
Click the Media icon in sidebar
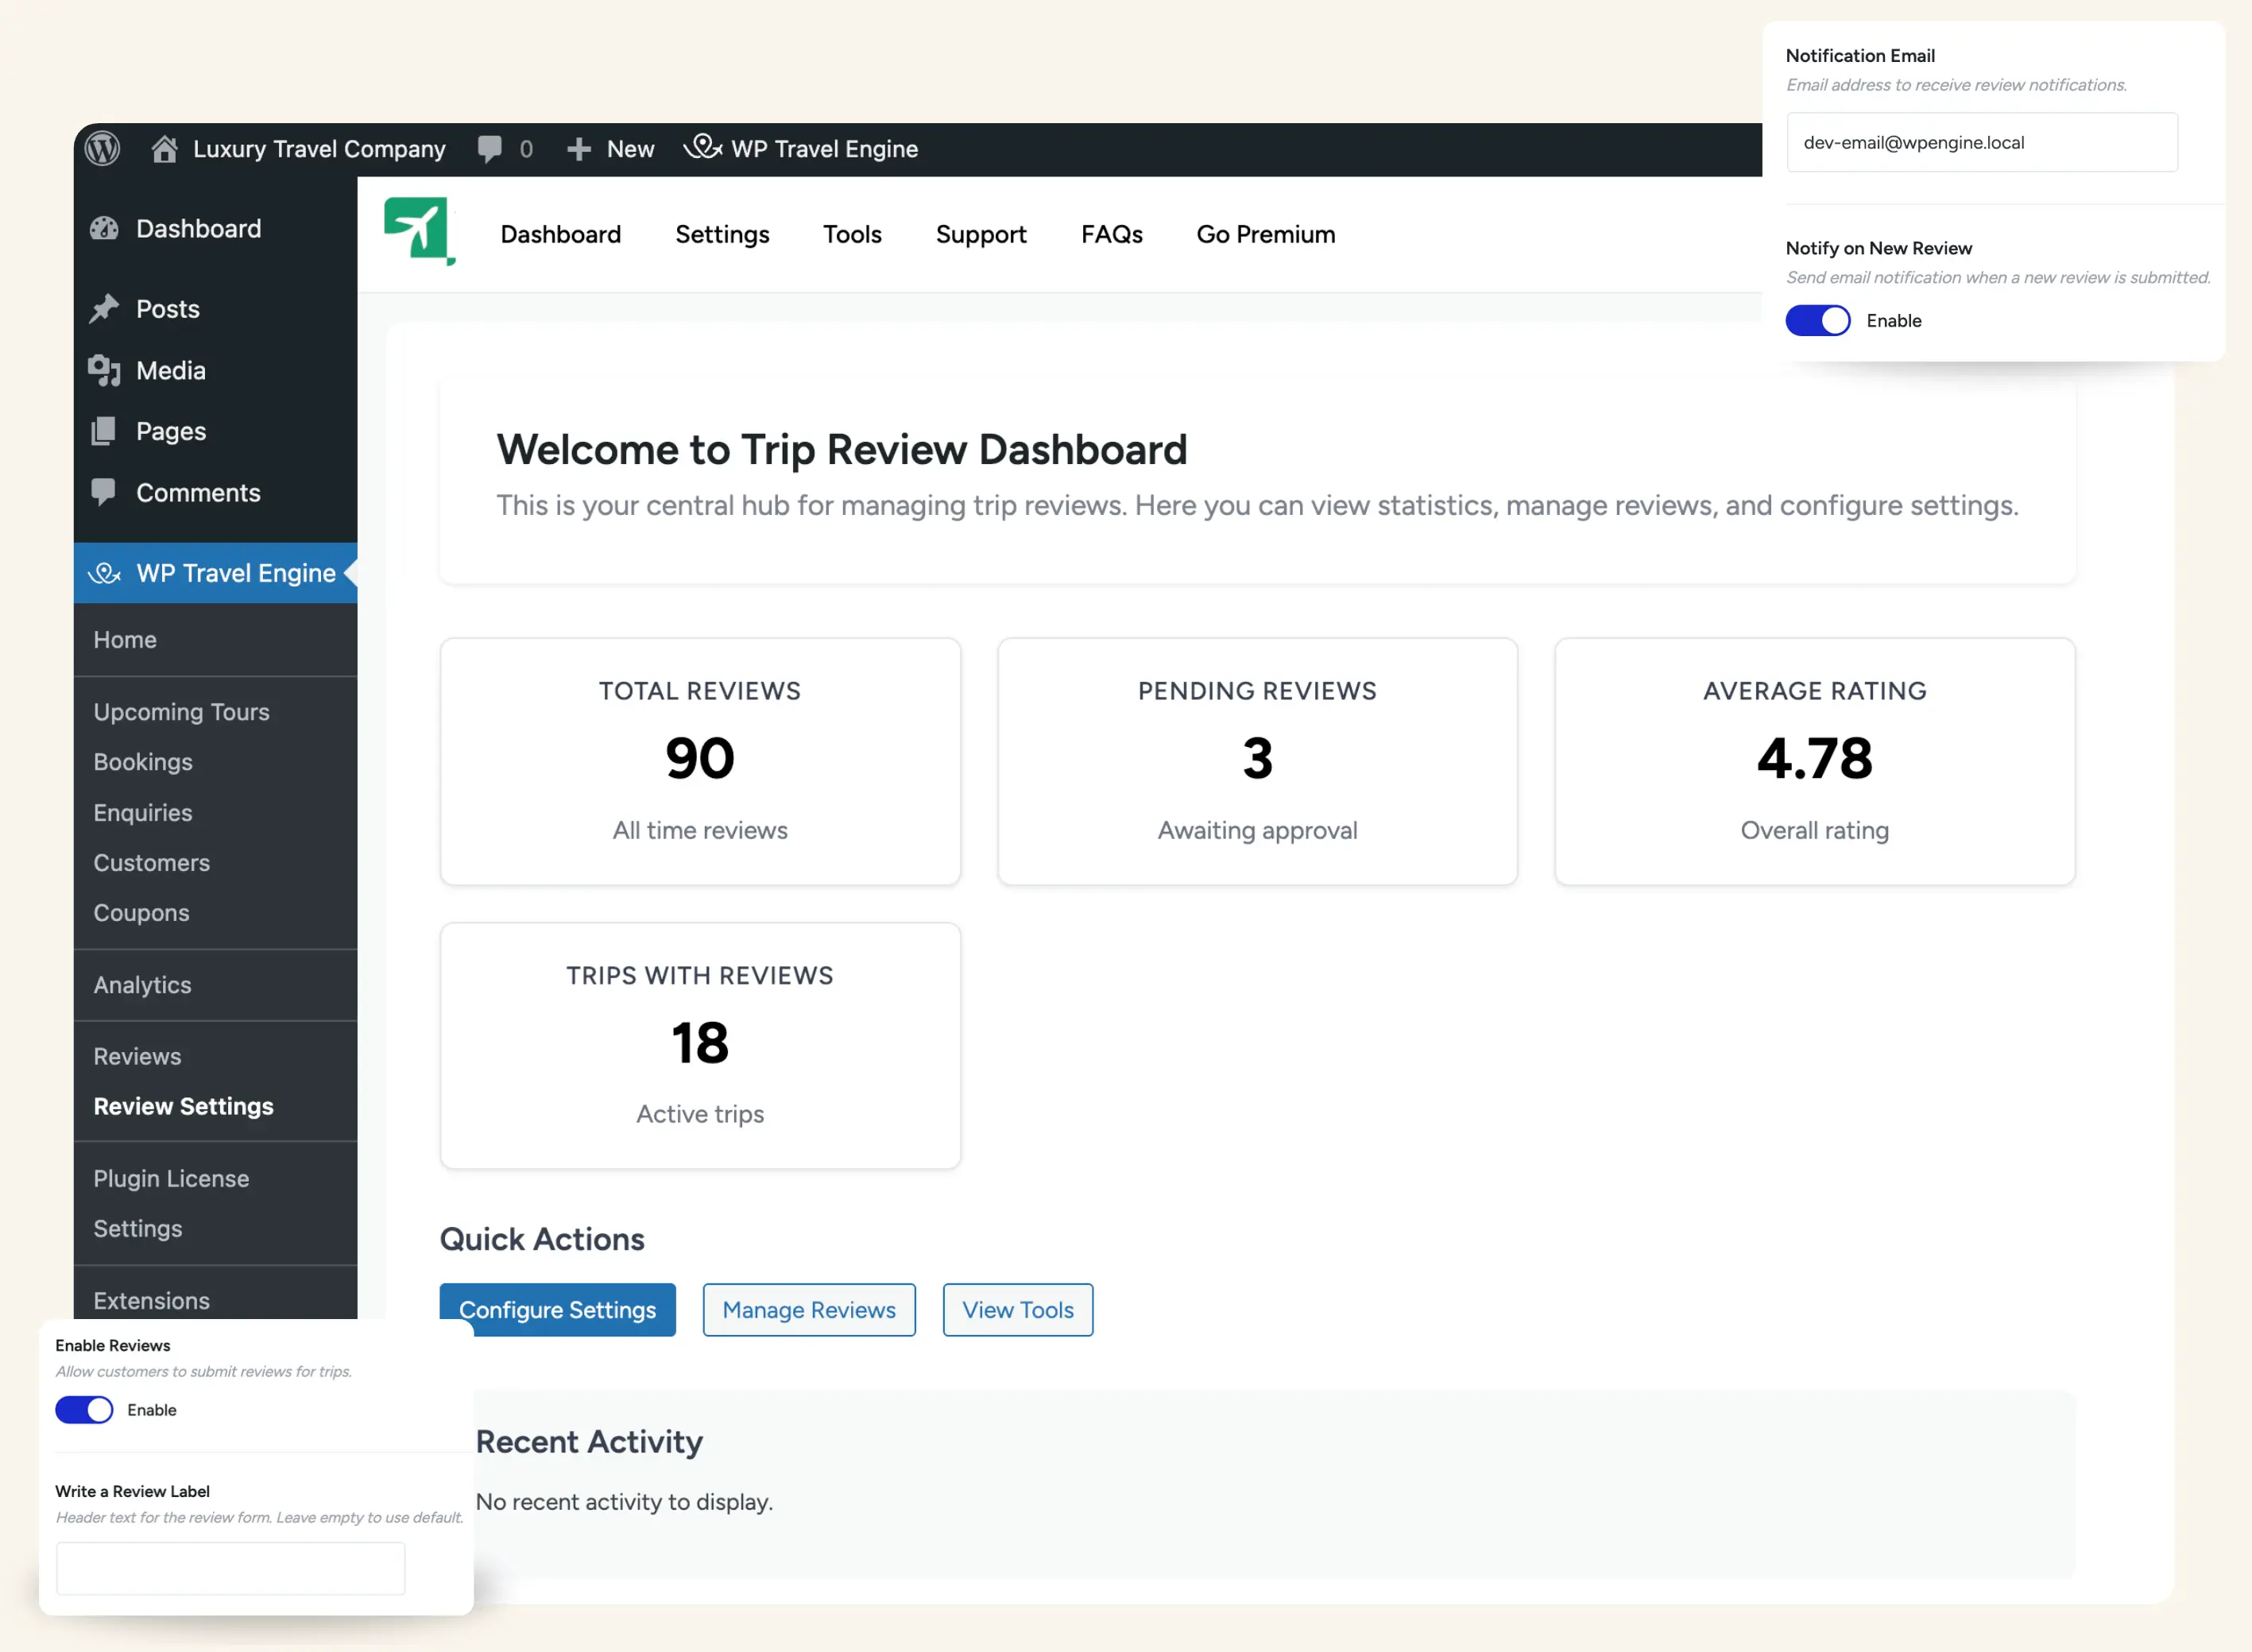(x=104, y=371)
